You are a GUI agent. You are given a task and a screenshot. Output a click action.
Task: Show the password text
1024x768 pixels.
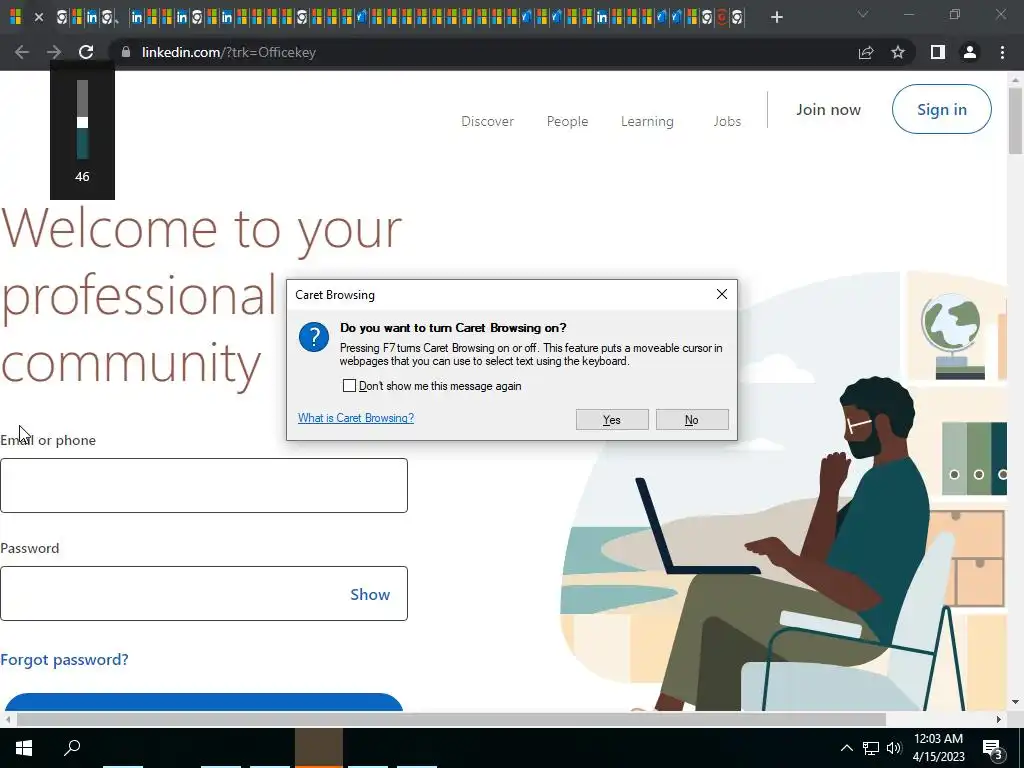click(x=370, y=594)
